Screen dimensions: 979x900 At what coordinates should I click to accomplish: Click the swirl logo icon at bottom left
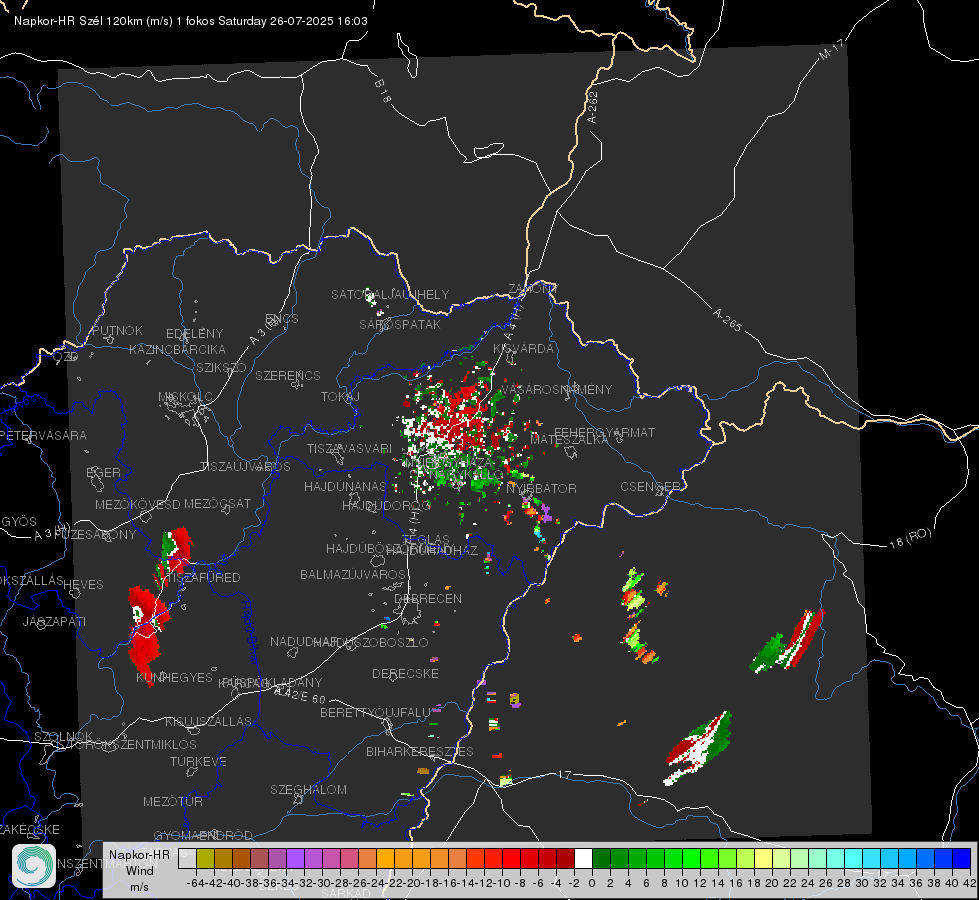tap(34, 866)
